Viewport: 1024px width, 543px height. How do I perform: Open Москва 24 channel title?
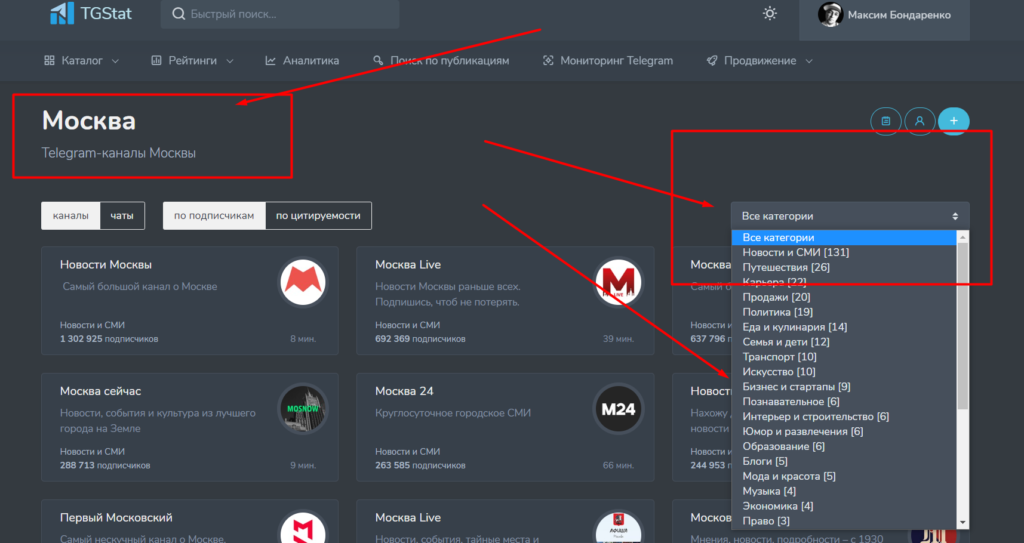tap(404, 391)
